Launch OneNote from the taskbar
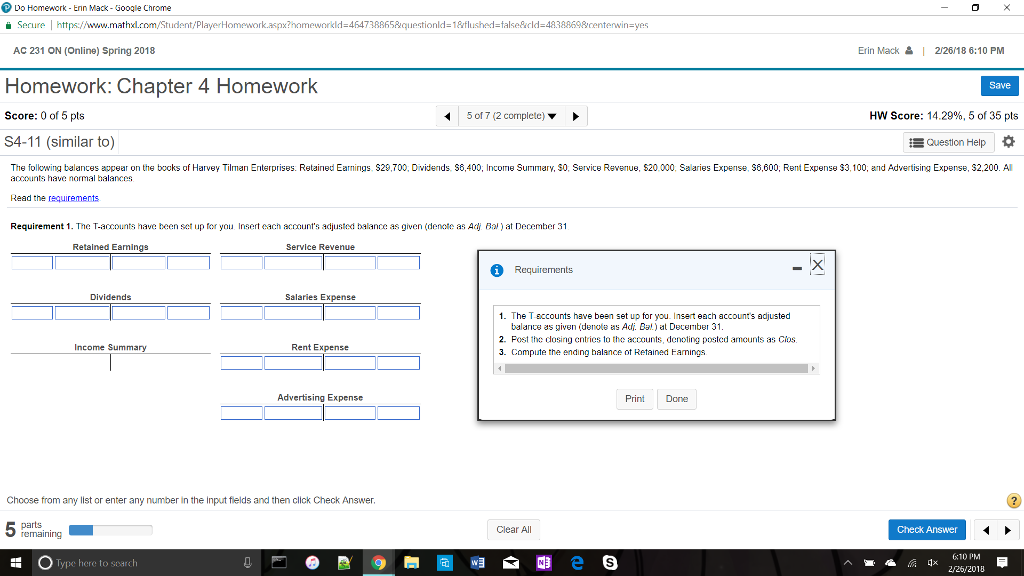This screenshot has width=1024, height=576. (x=543, y=562)
